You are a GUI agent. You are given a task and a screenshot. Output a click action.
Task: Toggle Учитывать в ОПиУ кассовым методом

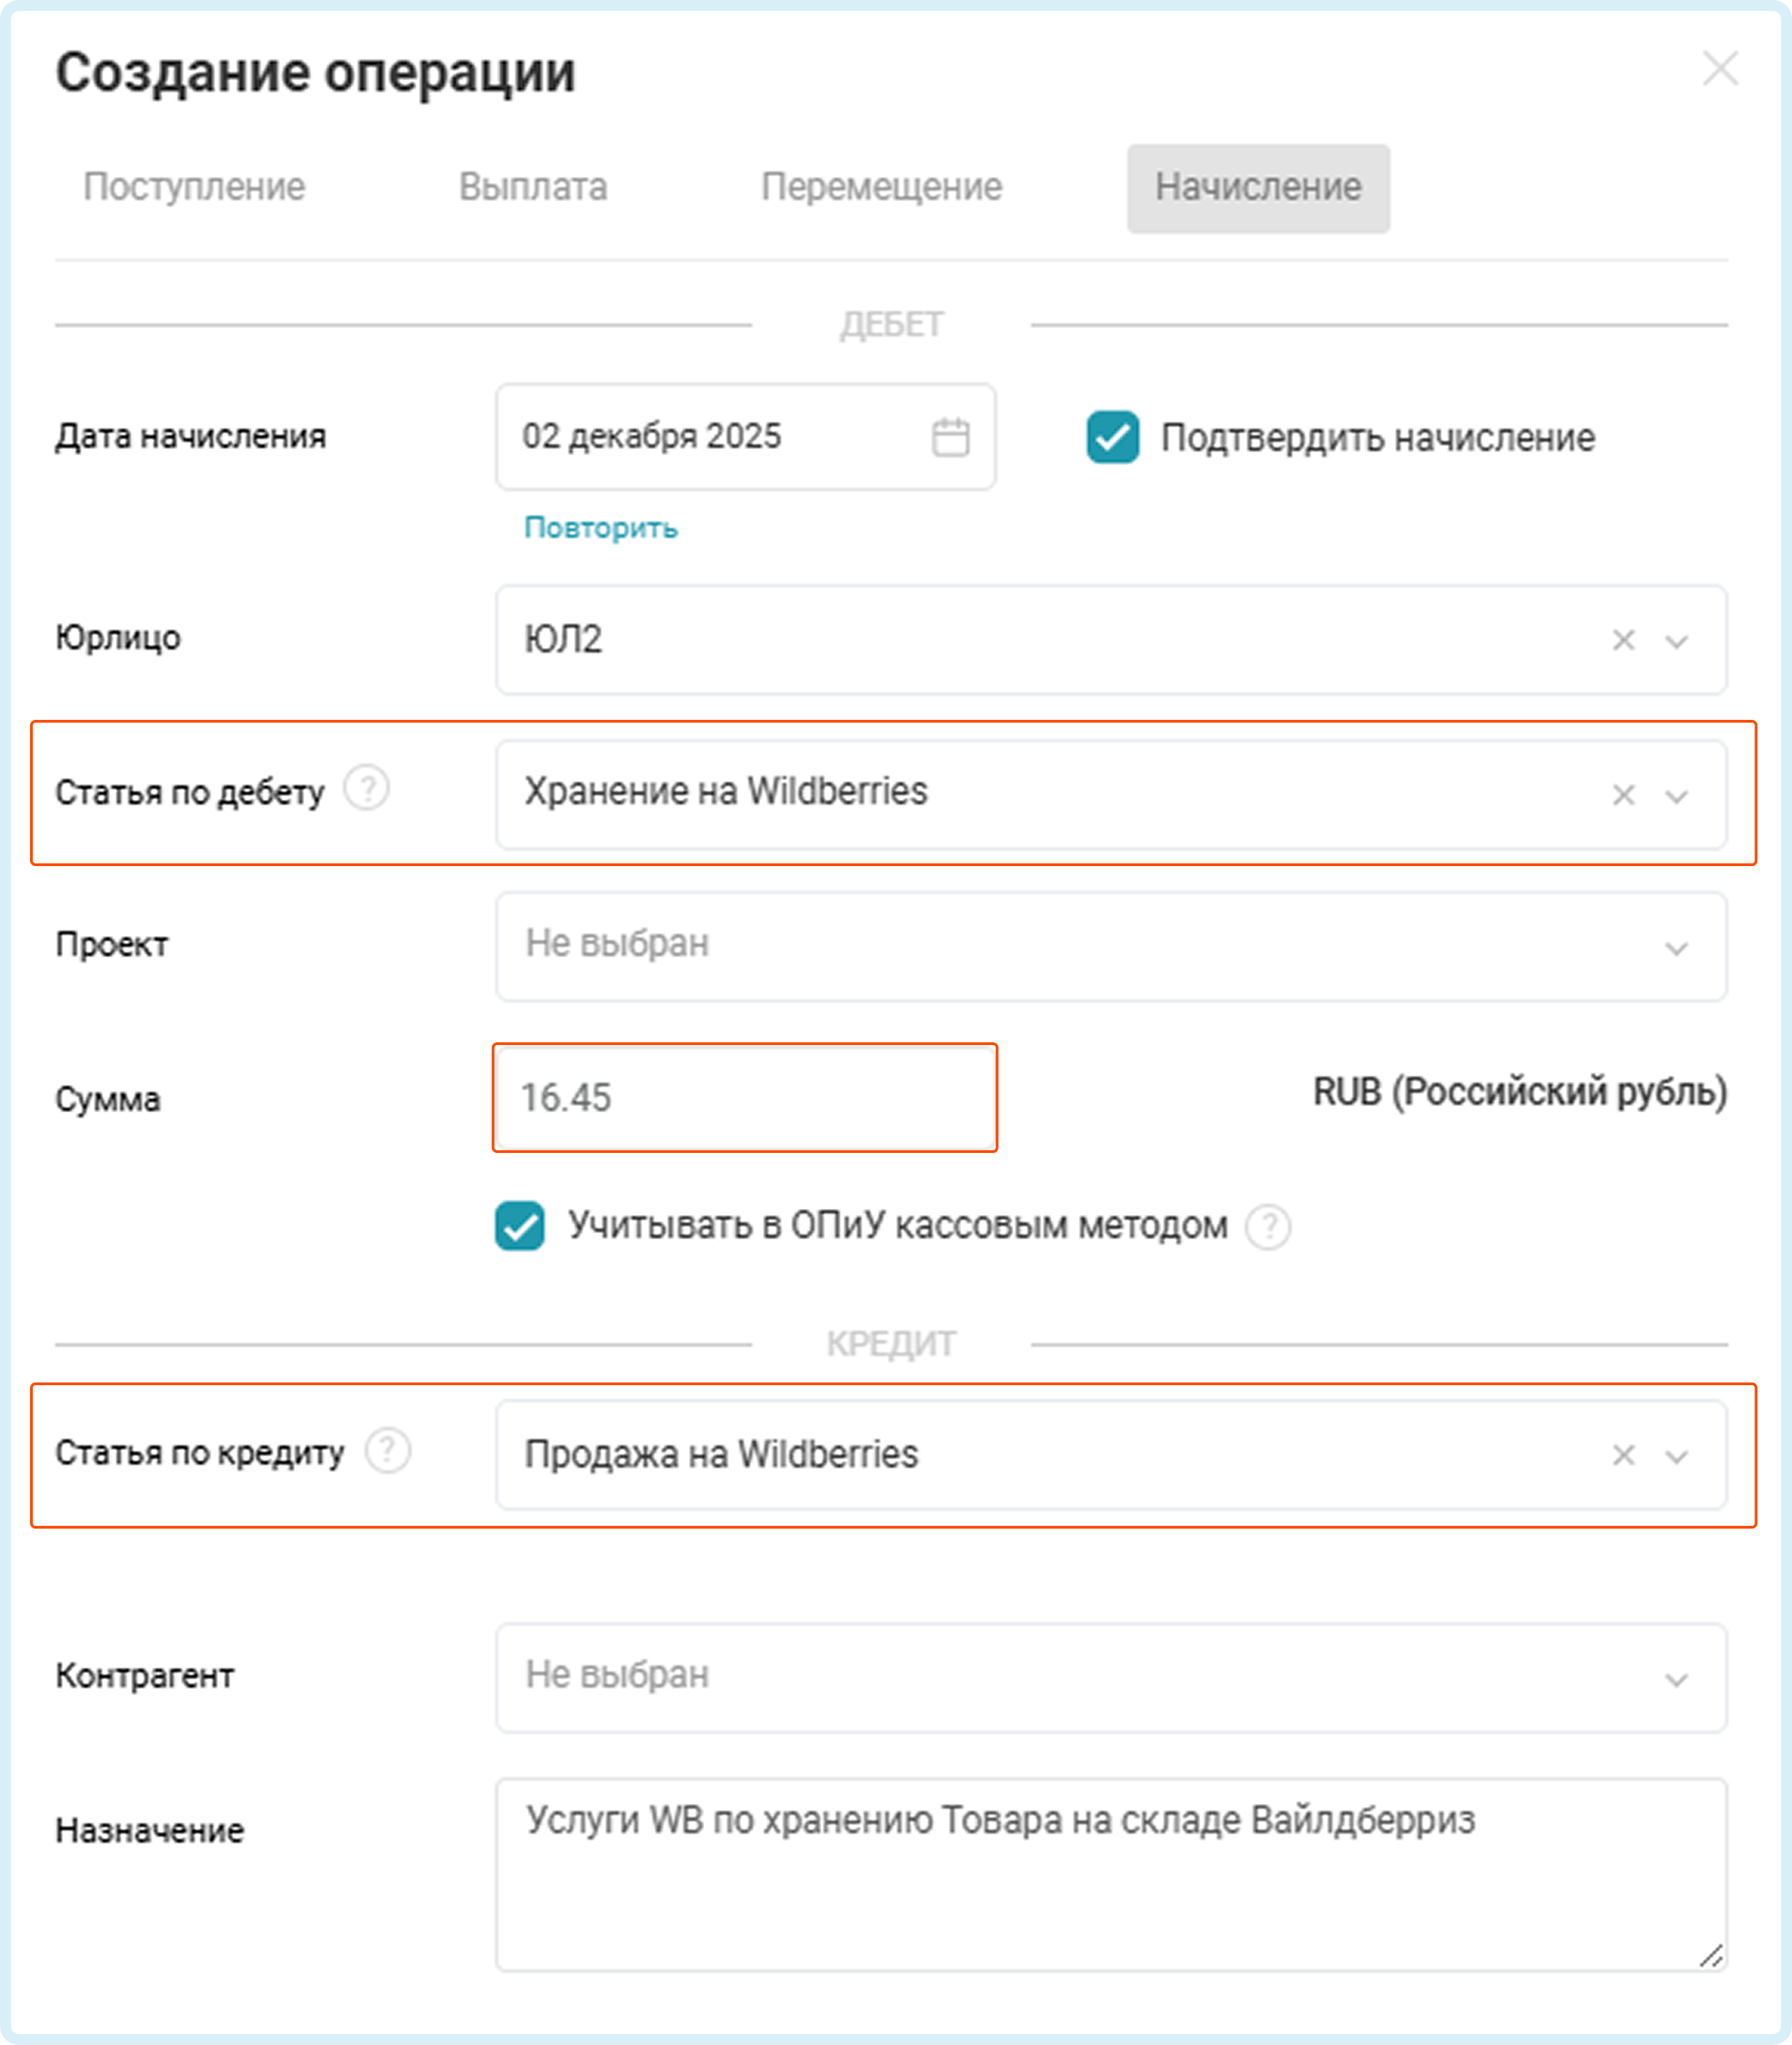tap(520, 1226)
